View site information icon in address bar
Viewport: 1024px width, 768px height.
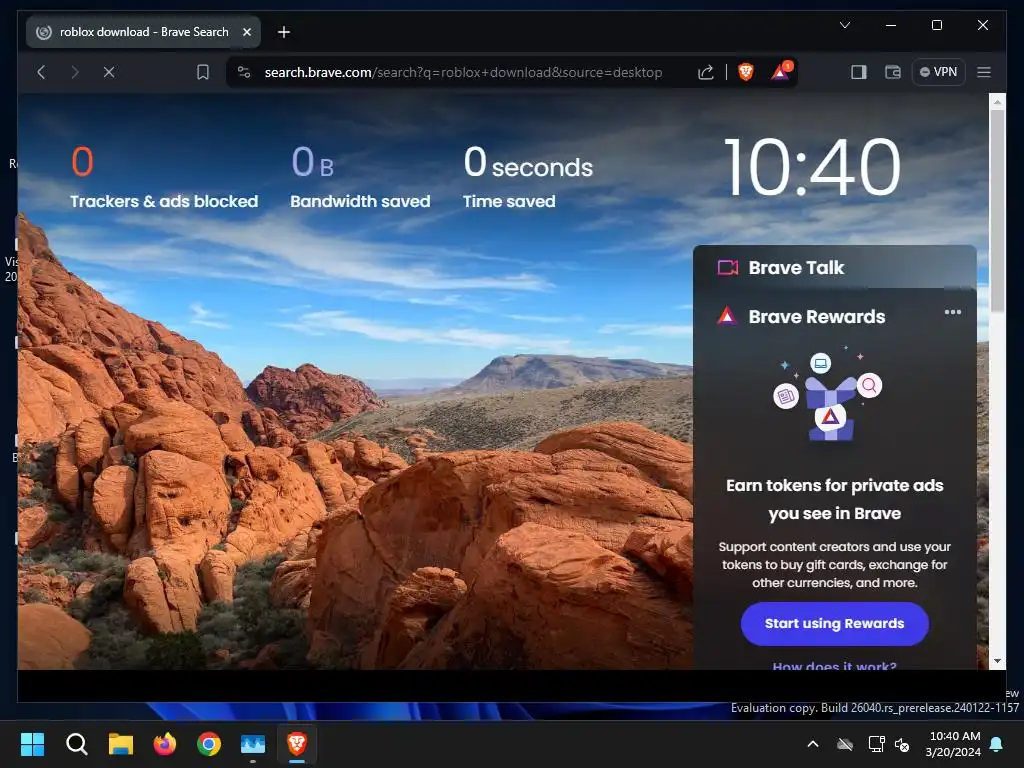244,72
